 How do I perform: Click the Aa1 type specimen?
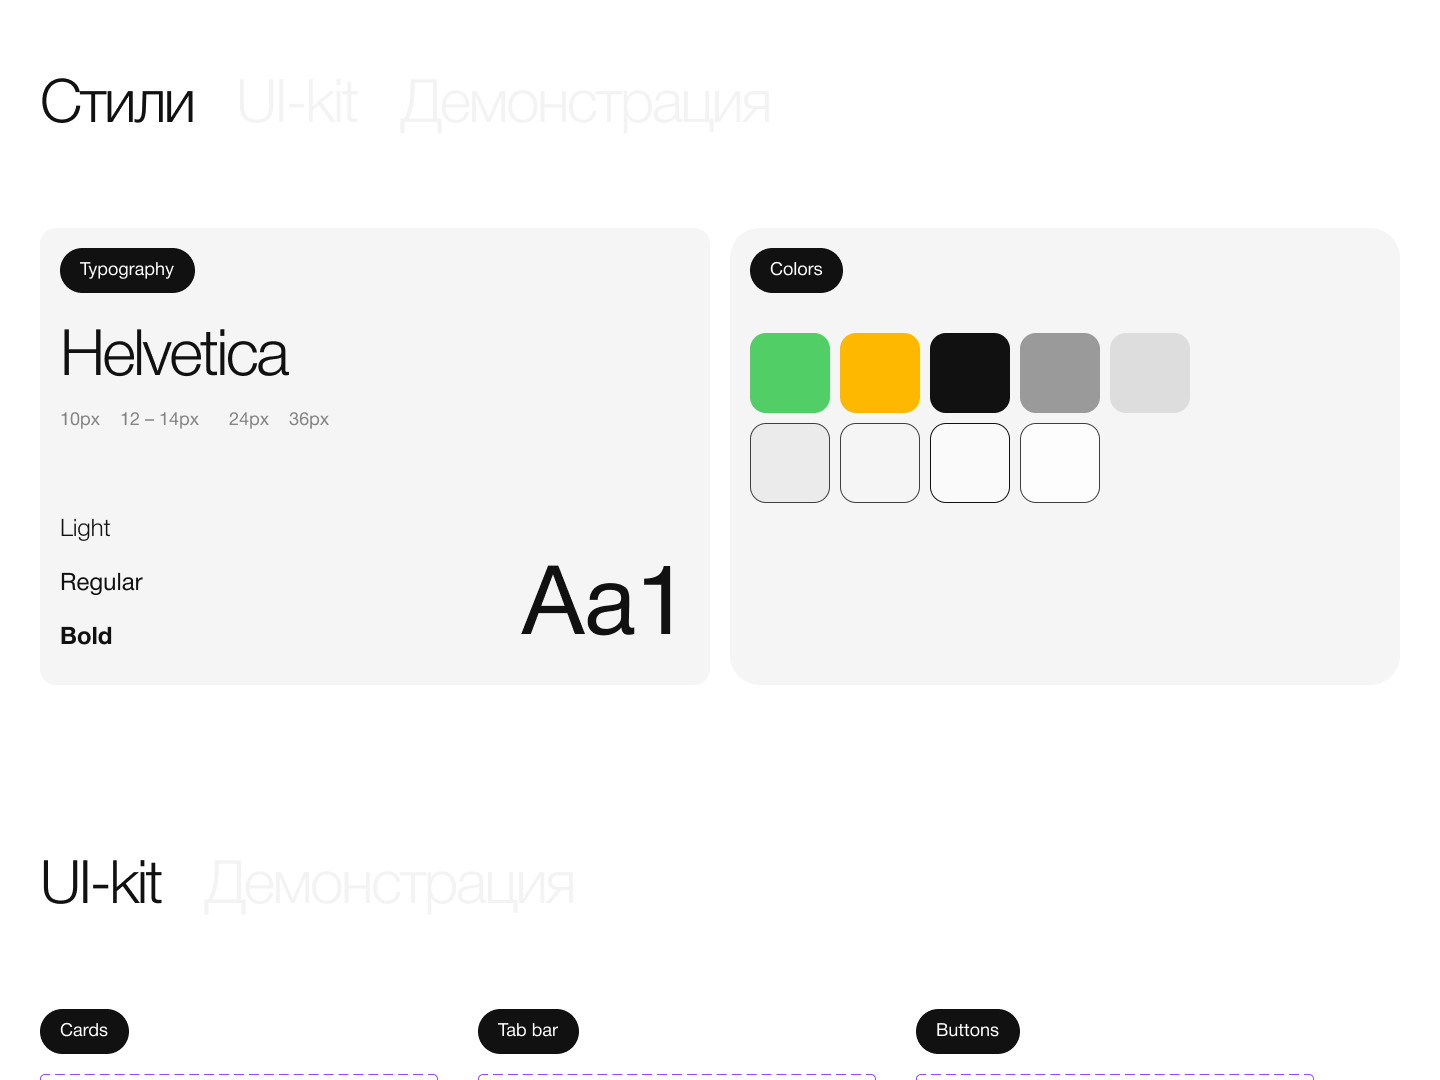600,601
